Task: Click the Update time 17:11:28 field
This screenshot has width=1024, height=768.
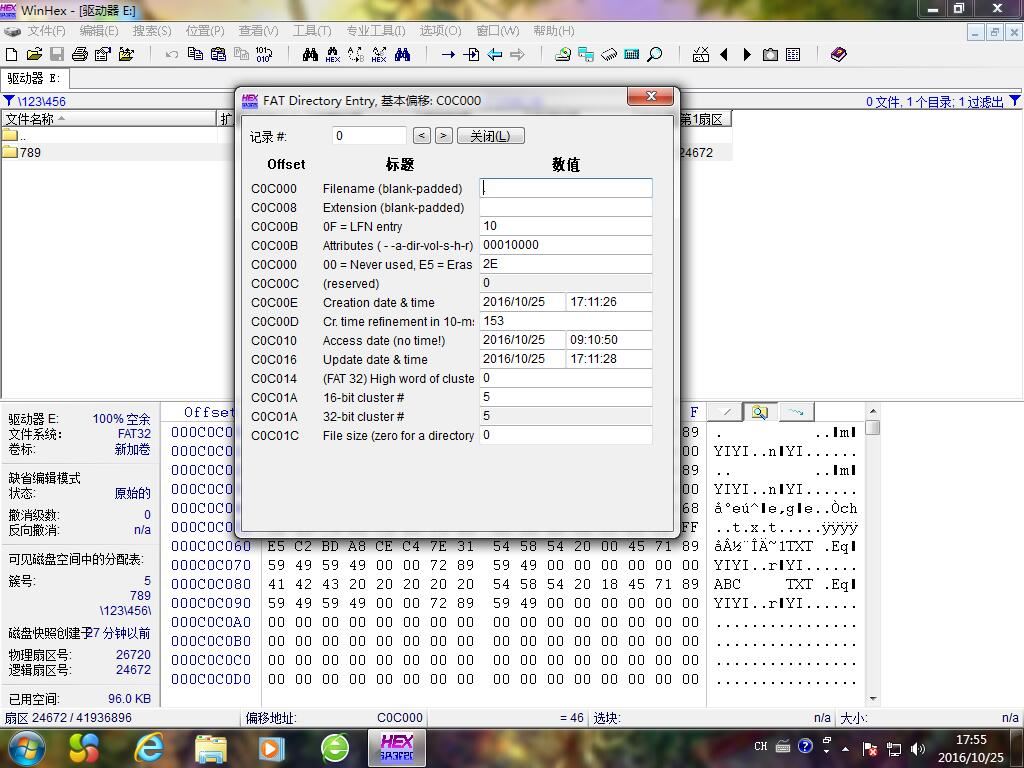Action: (x=609, y=359)
